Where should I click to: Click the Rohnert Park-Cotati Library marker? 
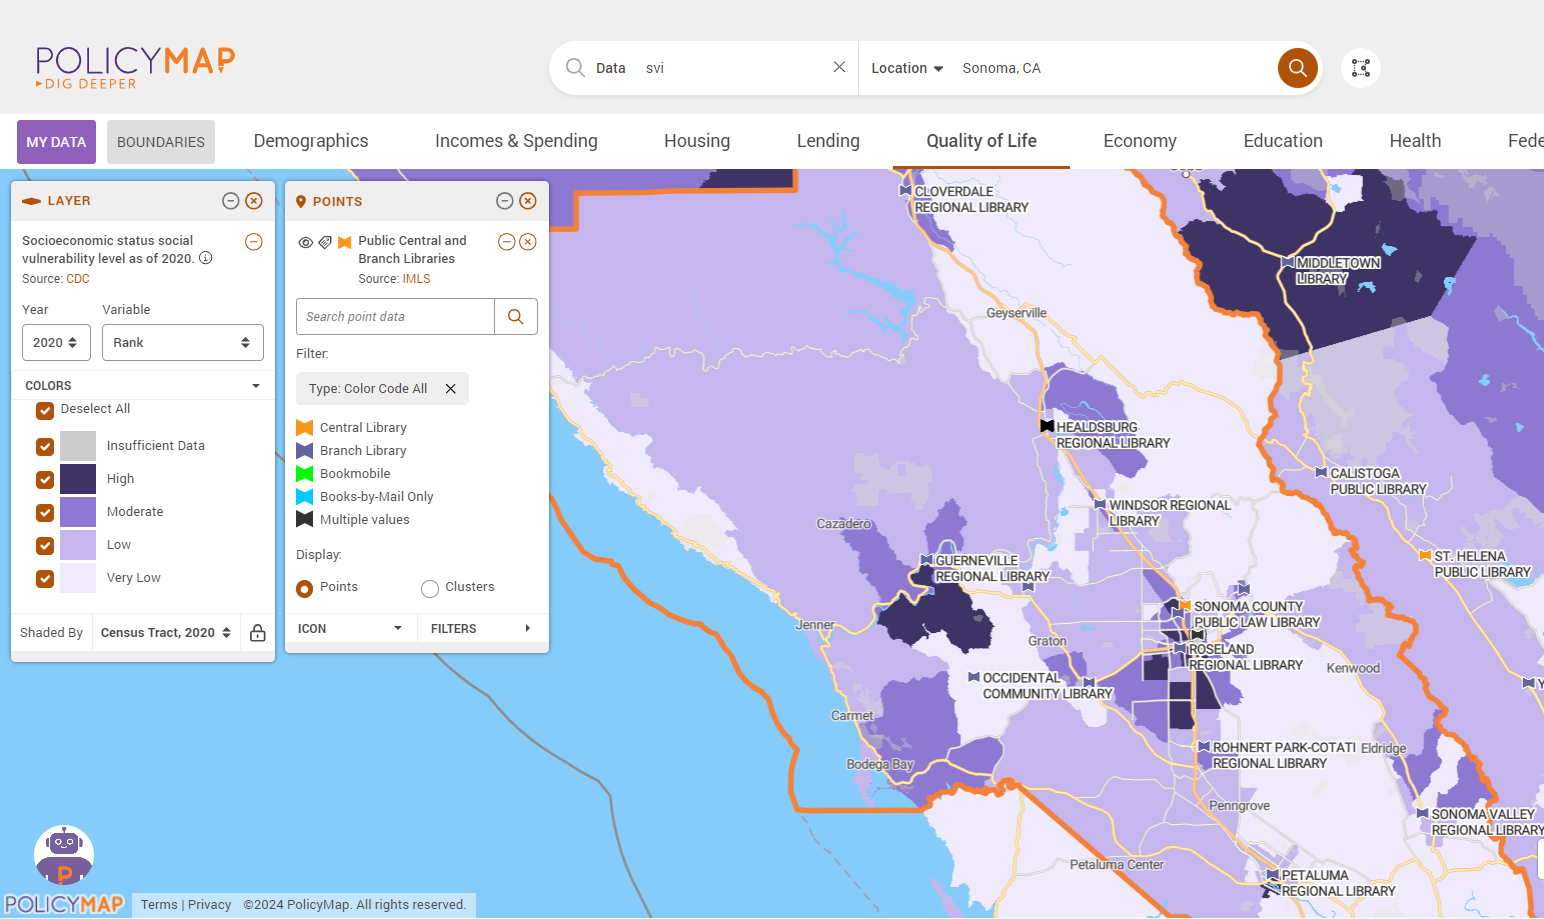(x=1204, y=747)
